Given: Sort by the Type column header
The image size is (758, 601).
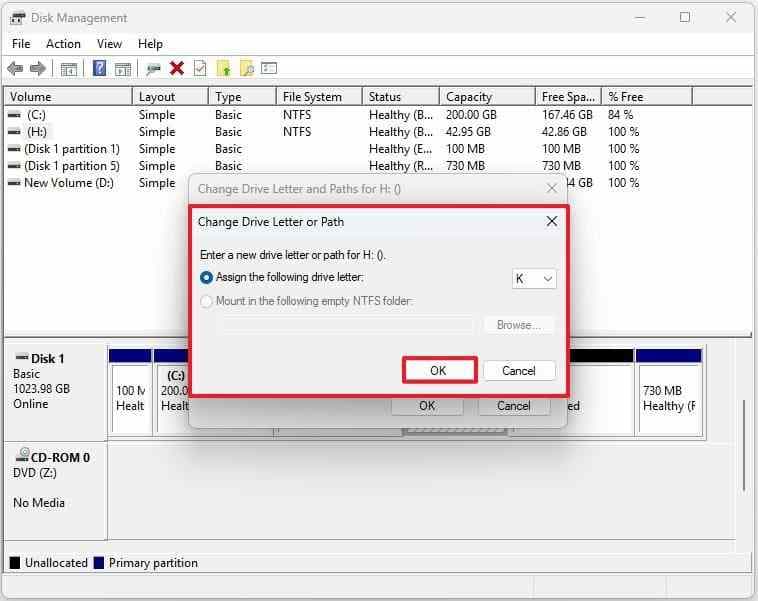Looking at the screenshot, I should point(242,97).
